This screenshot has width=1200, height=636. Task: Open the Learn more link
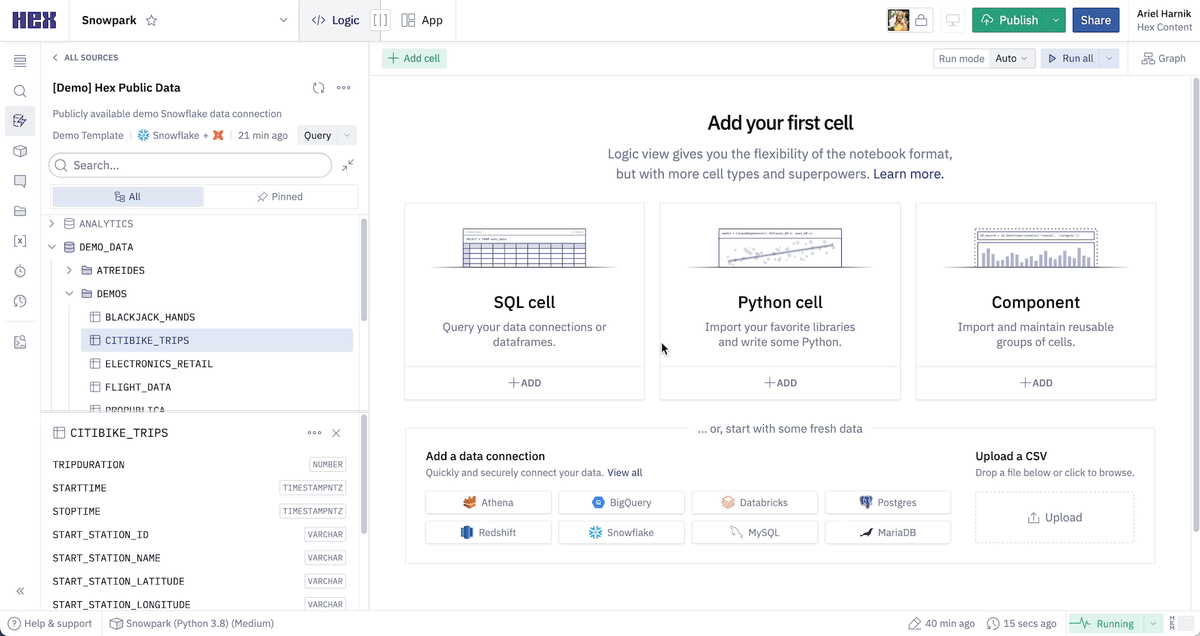(908, 174)
